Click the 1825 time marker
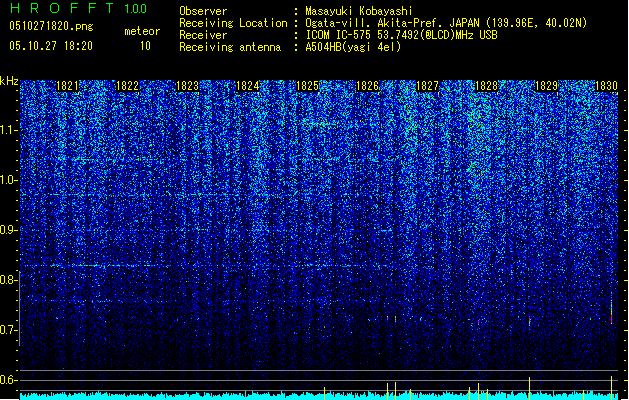This screenshot has height=400, width=629. point(307,86)
